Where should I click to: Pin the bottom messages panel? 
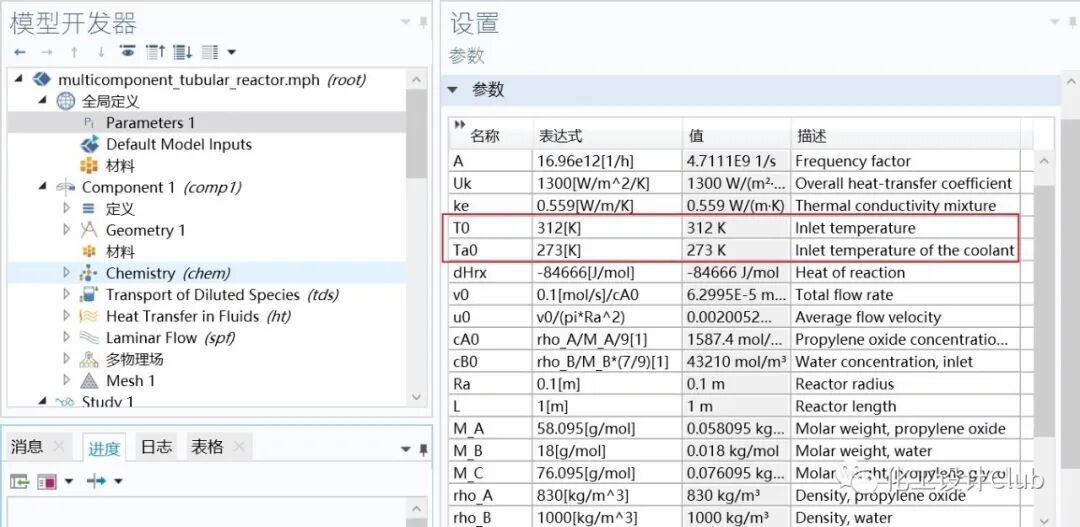(x=423, y=449)
